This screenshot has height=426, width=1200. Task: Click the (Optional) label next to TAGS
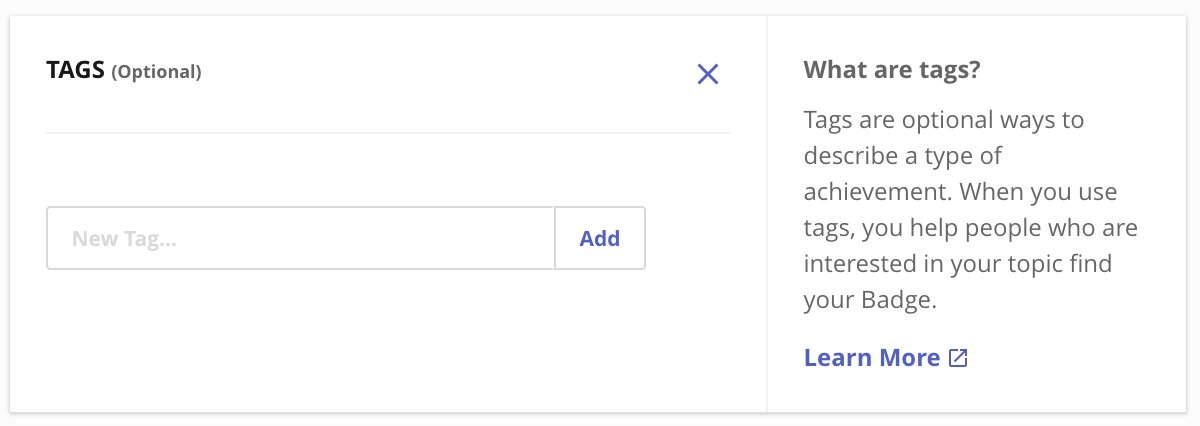click(x=156, y=72)
